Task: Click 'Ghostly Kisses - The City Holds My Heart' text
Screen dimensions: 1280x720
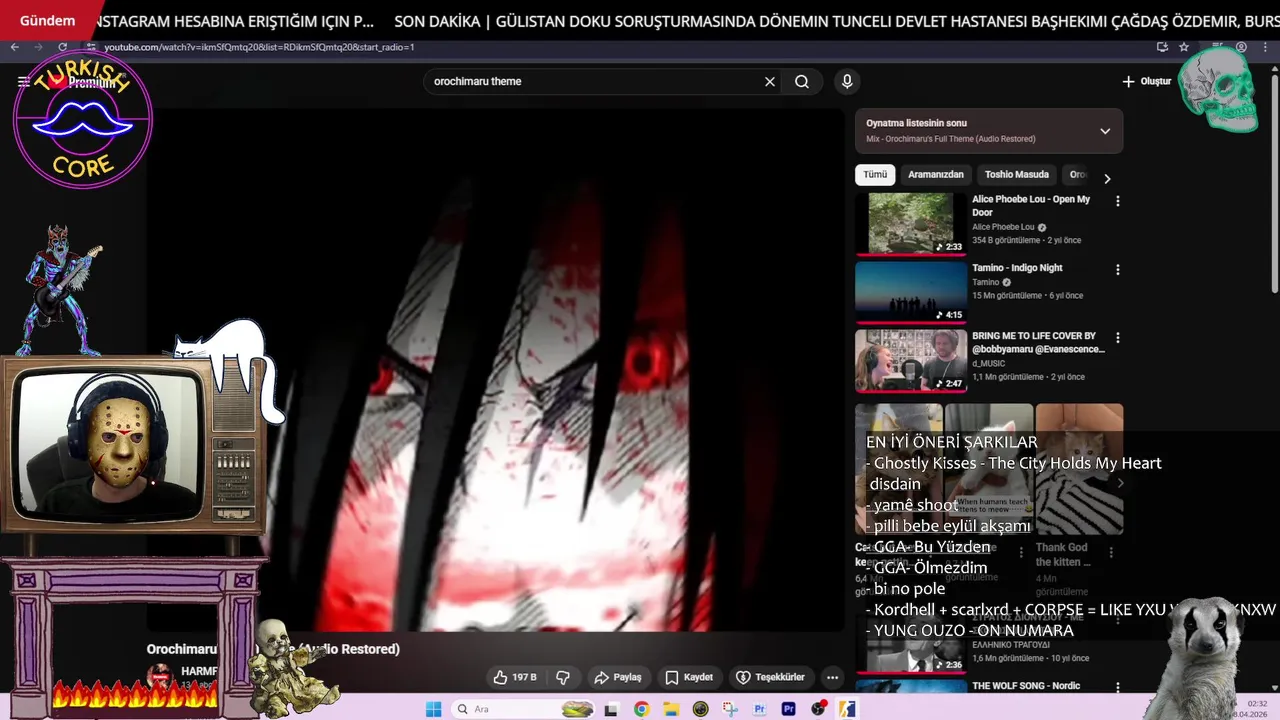Action: point(1018,463)
